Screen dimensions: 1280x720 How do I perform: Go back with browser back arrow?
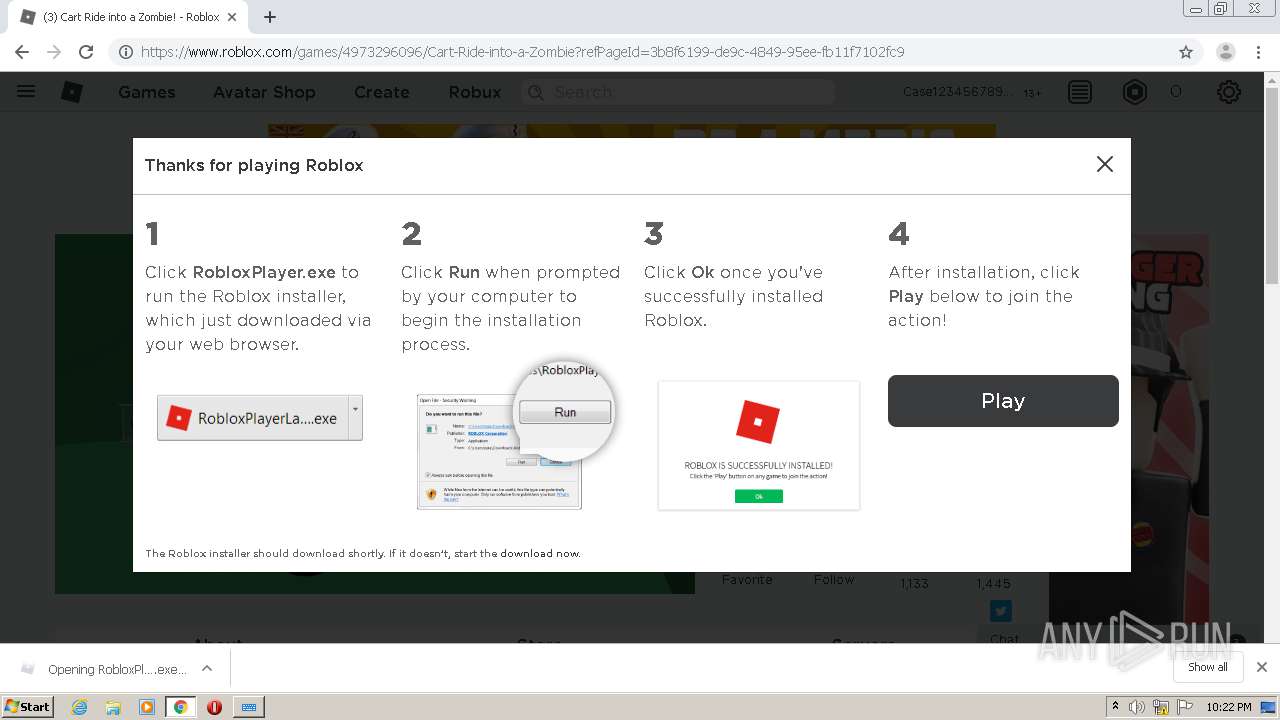point(22,52)
